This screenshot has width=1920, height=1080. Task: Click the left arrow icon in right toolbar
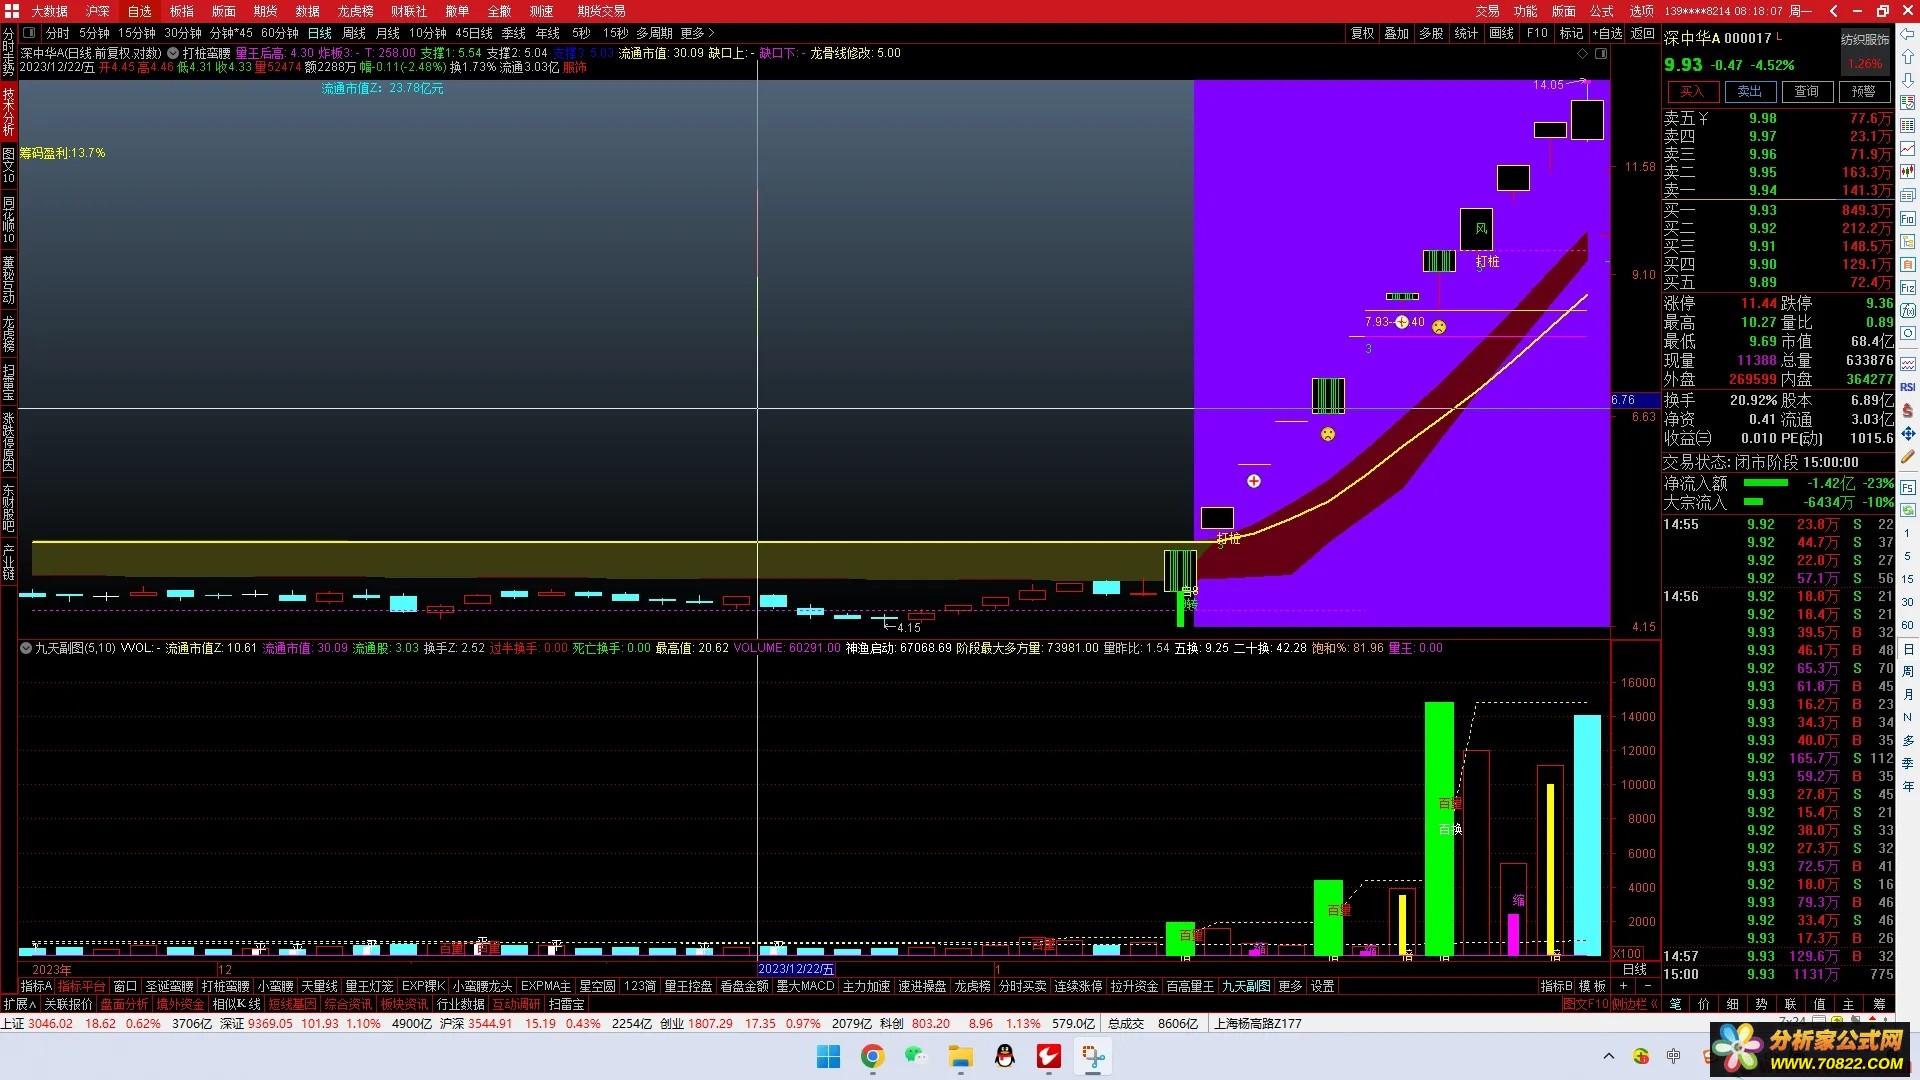coord(1908,34)
